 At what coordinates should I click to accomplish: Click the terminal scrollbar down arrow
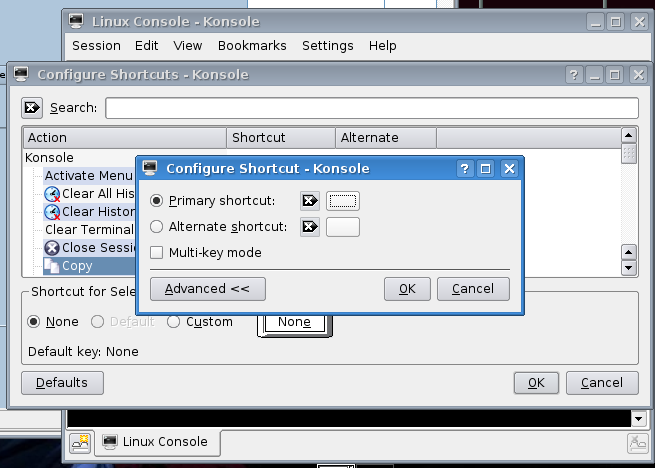(638, 419)
